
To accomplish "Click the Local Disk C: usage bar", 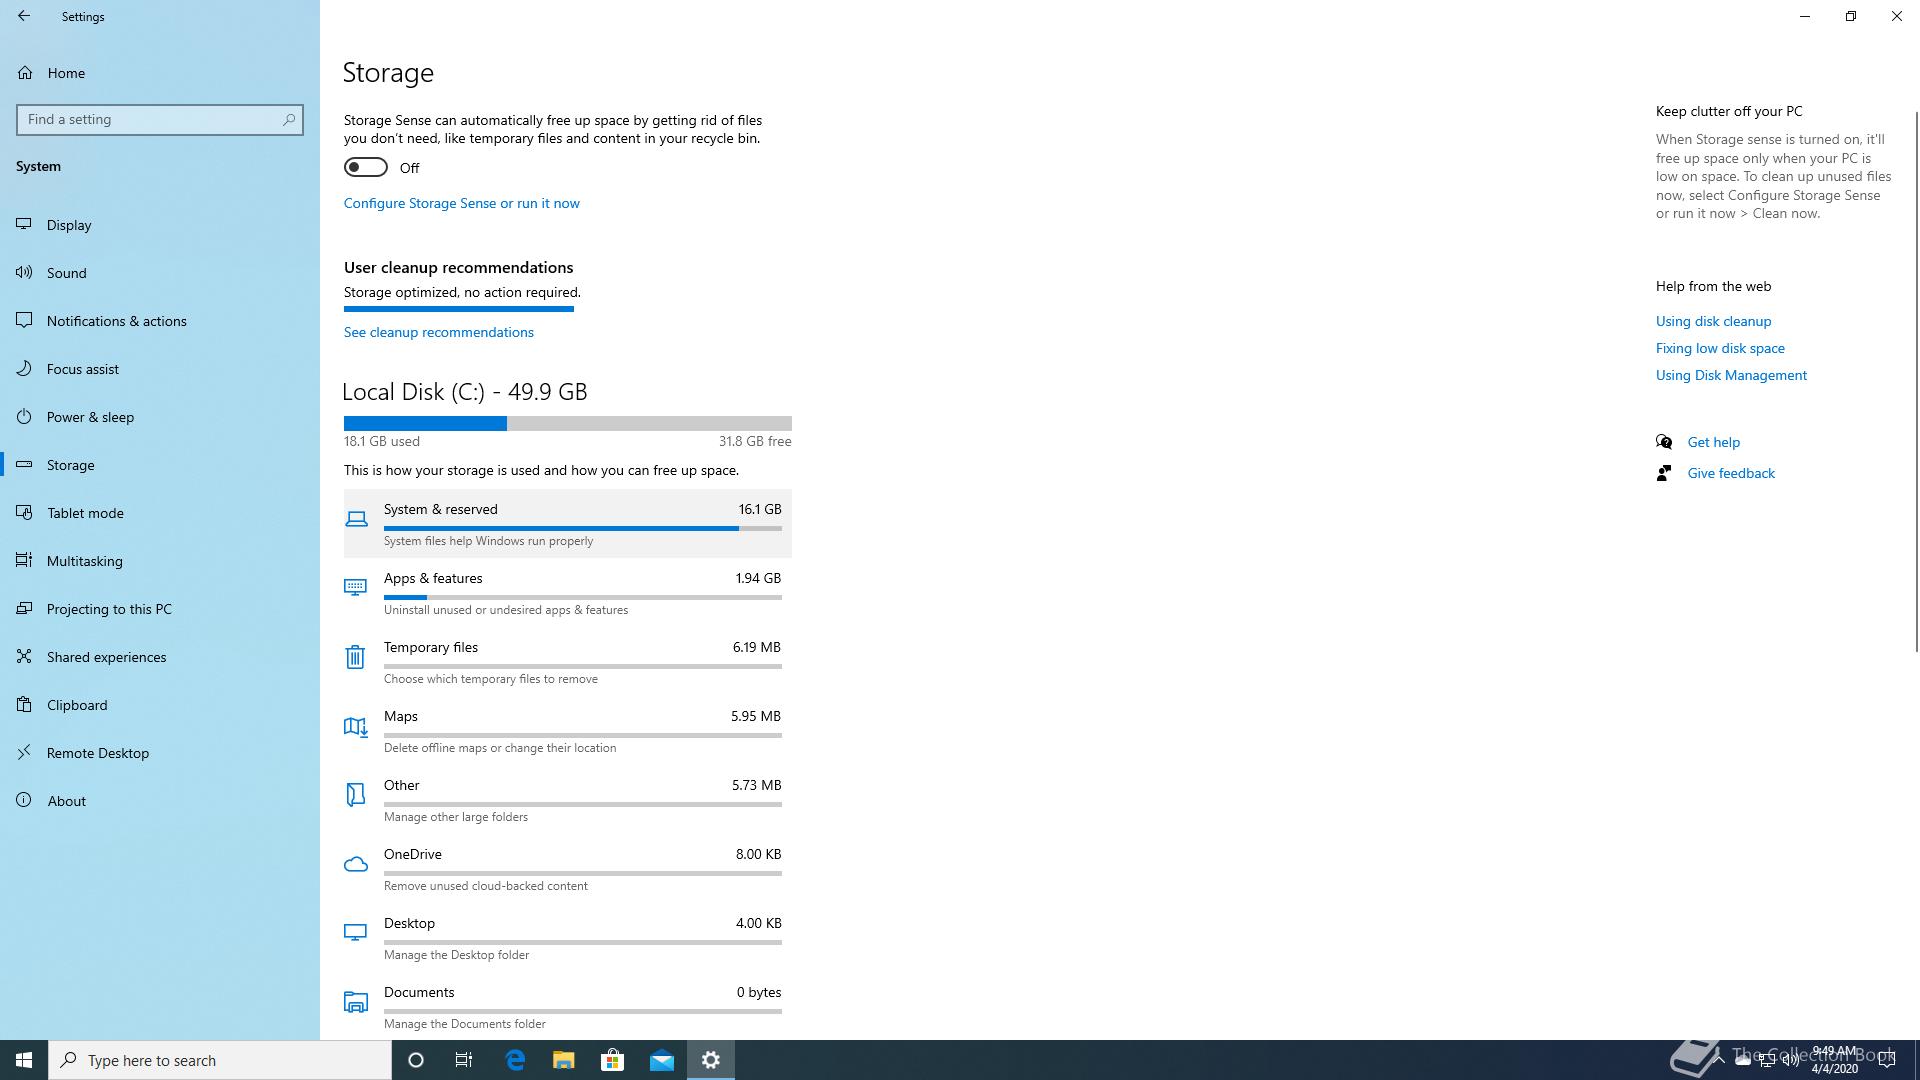I will click(568, 423).
